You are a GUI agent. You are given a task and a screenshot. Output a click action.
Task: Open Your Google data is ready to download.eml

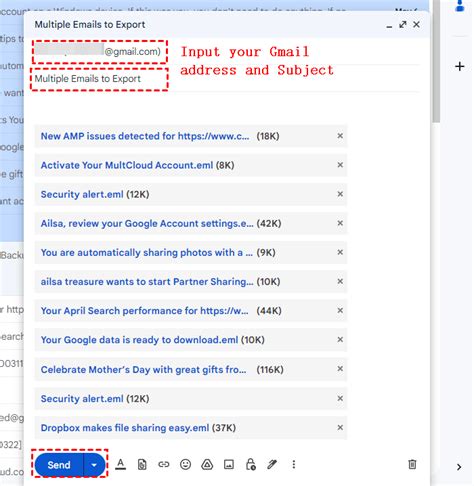pyautogui.click(x=139, y=340)
